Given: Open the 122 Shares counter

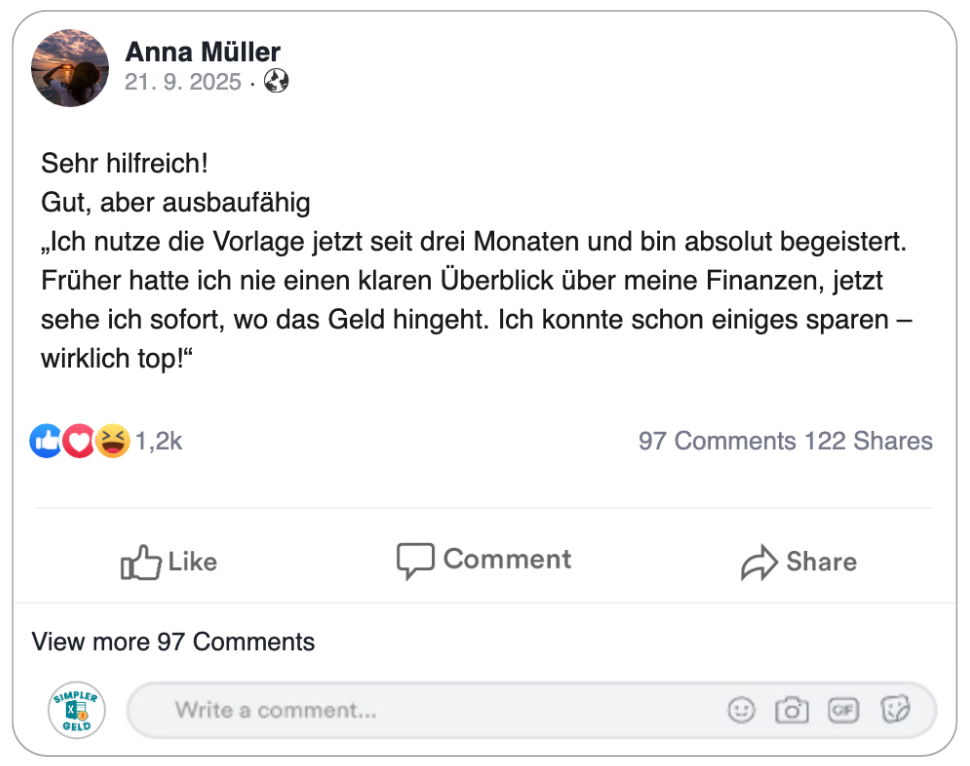Looking at the screenshot, I should 868,441.
